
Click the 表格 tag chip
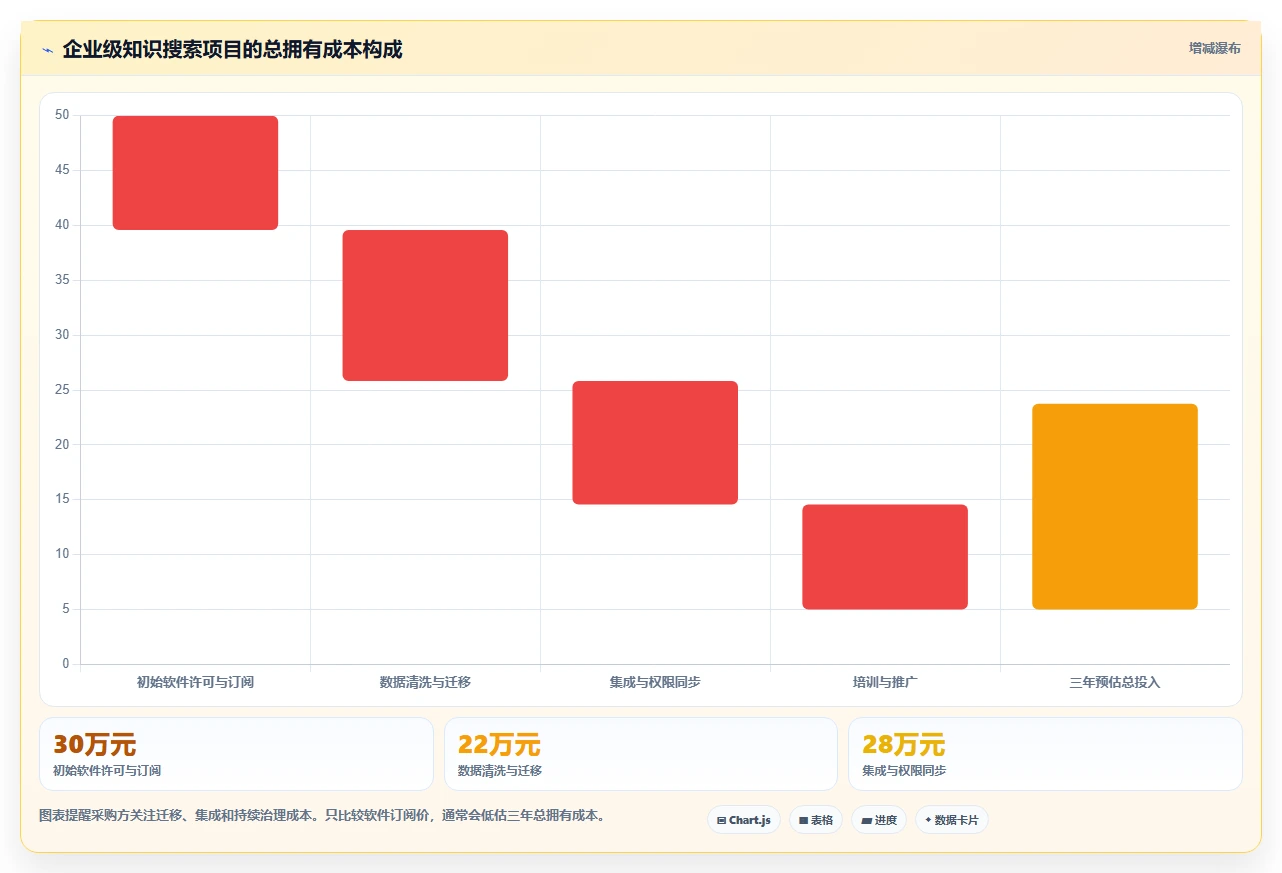[816, 820]
